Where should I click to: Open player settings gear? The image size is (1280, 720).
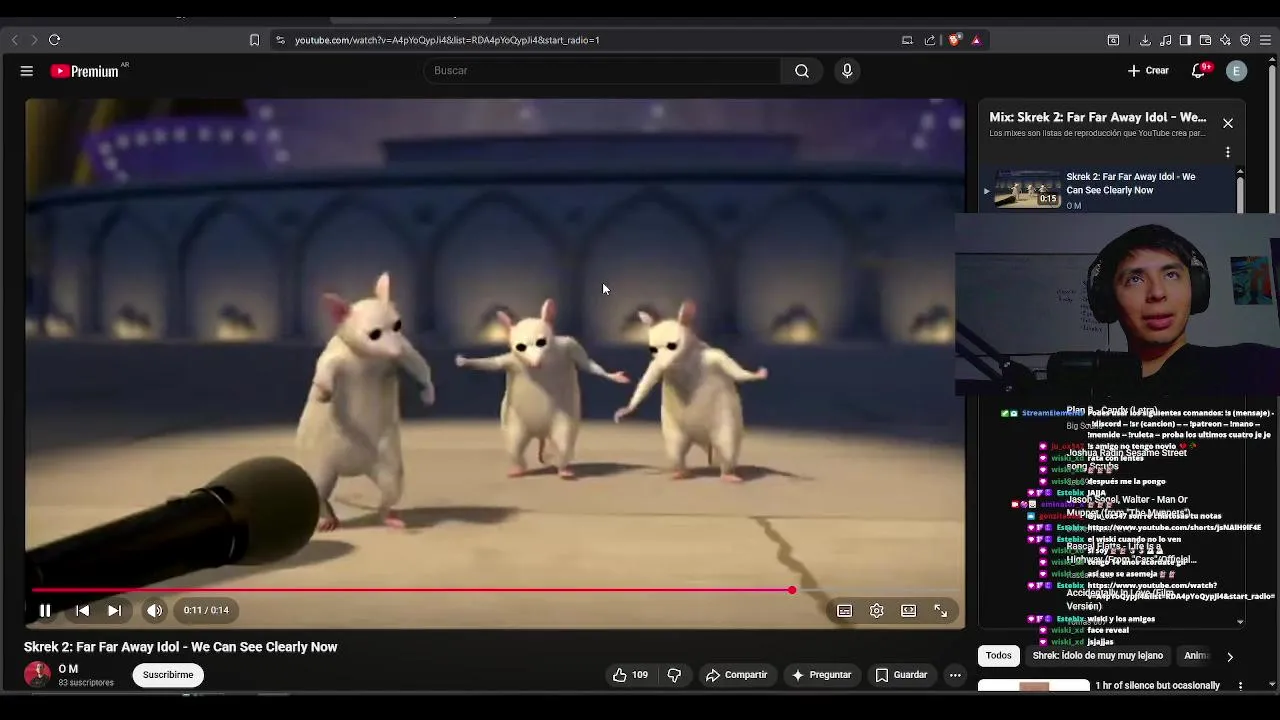(x=876, y=610)
